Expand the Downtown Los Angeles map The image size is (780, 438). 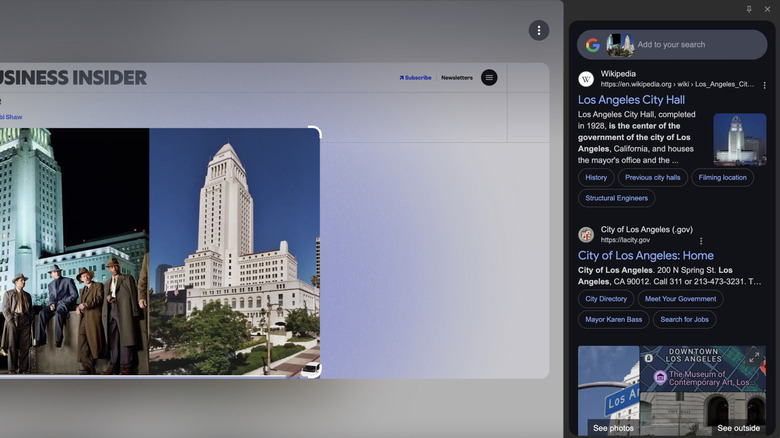[x=754, y=357]
